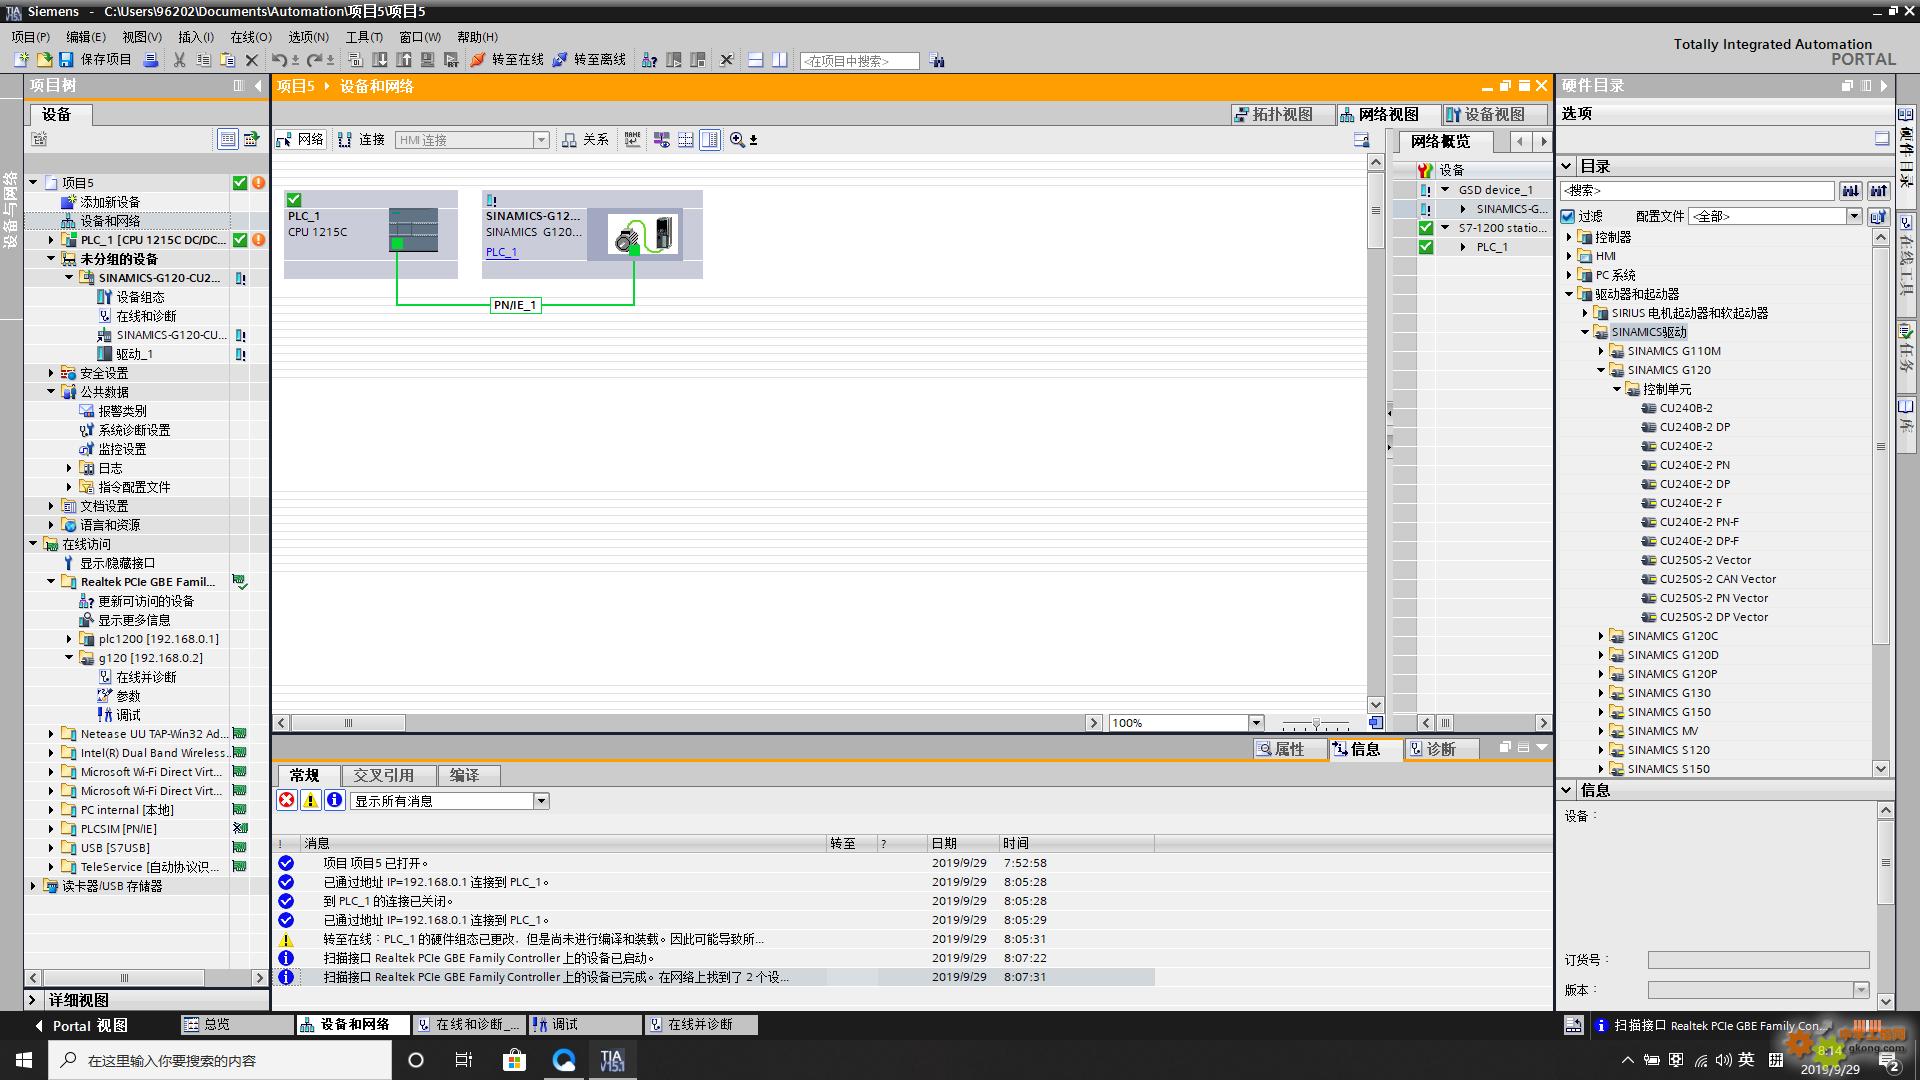Open the 显示所有消息 message filter dropdown
This screenshot has height=1080, width=1920.
541,801
